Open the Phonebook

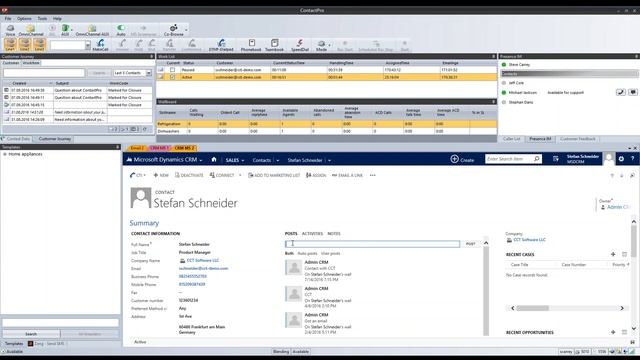pyautogui.click(x=251, y=45)
